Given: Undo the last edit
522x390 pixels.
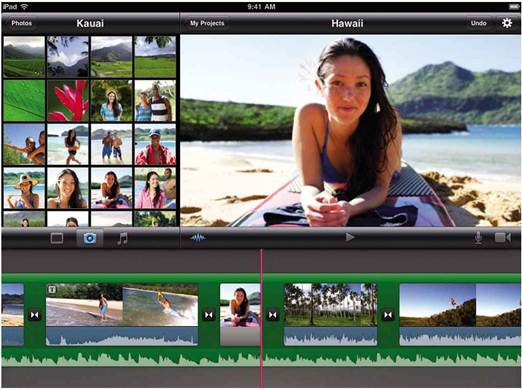Looking at the screenshot, I should [478, 23].
